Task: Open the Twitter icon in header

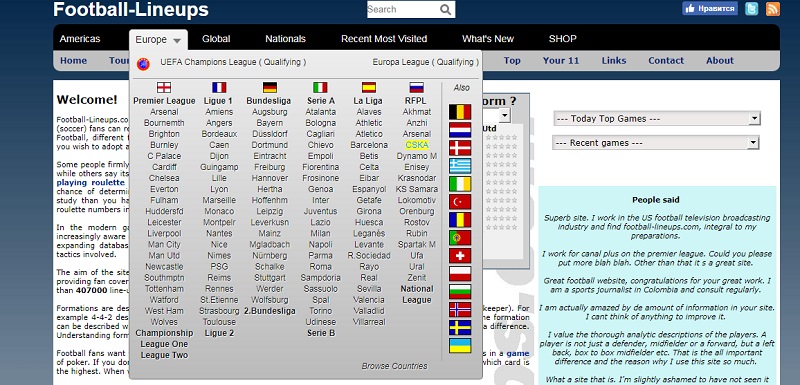Action: point(752,9)
